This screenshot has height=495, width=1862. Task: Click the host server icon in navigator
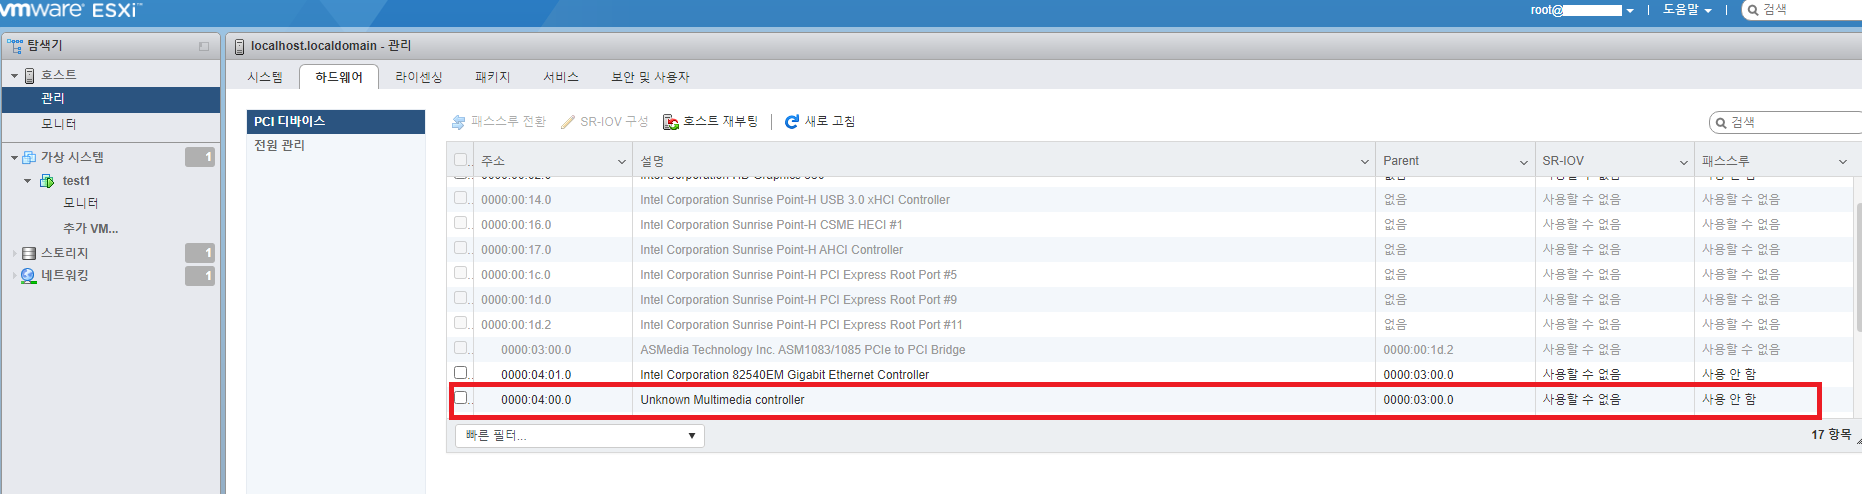click(30, 75)
